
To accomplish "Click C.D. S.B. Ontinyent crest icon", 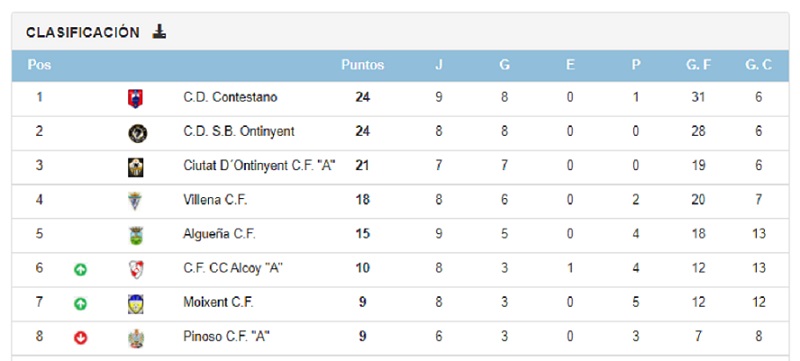I will coord(137,134).
